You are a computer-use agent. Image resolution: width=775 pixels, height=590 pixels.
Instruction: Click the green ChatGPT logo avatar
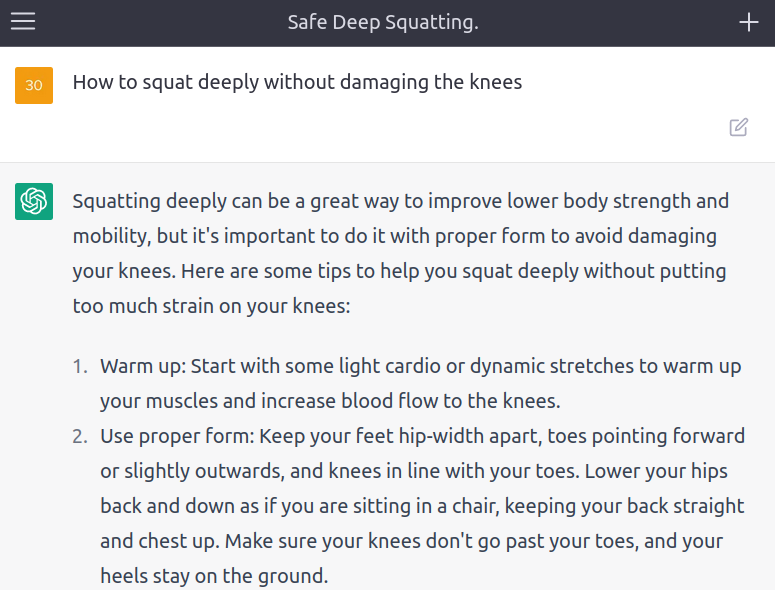click(34, 201)
